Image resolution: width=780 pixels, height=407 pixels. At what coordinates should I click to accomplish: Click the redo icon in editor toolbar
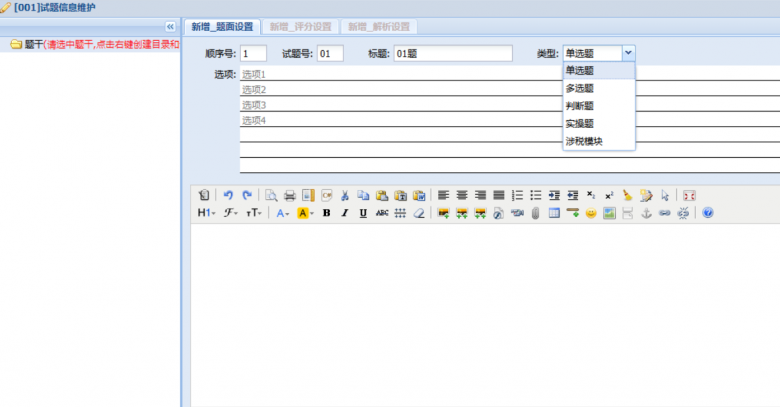[246, 195]
